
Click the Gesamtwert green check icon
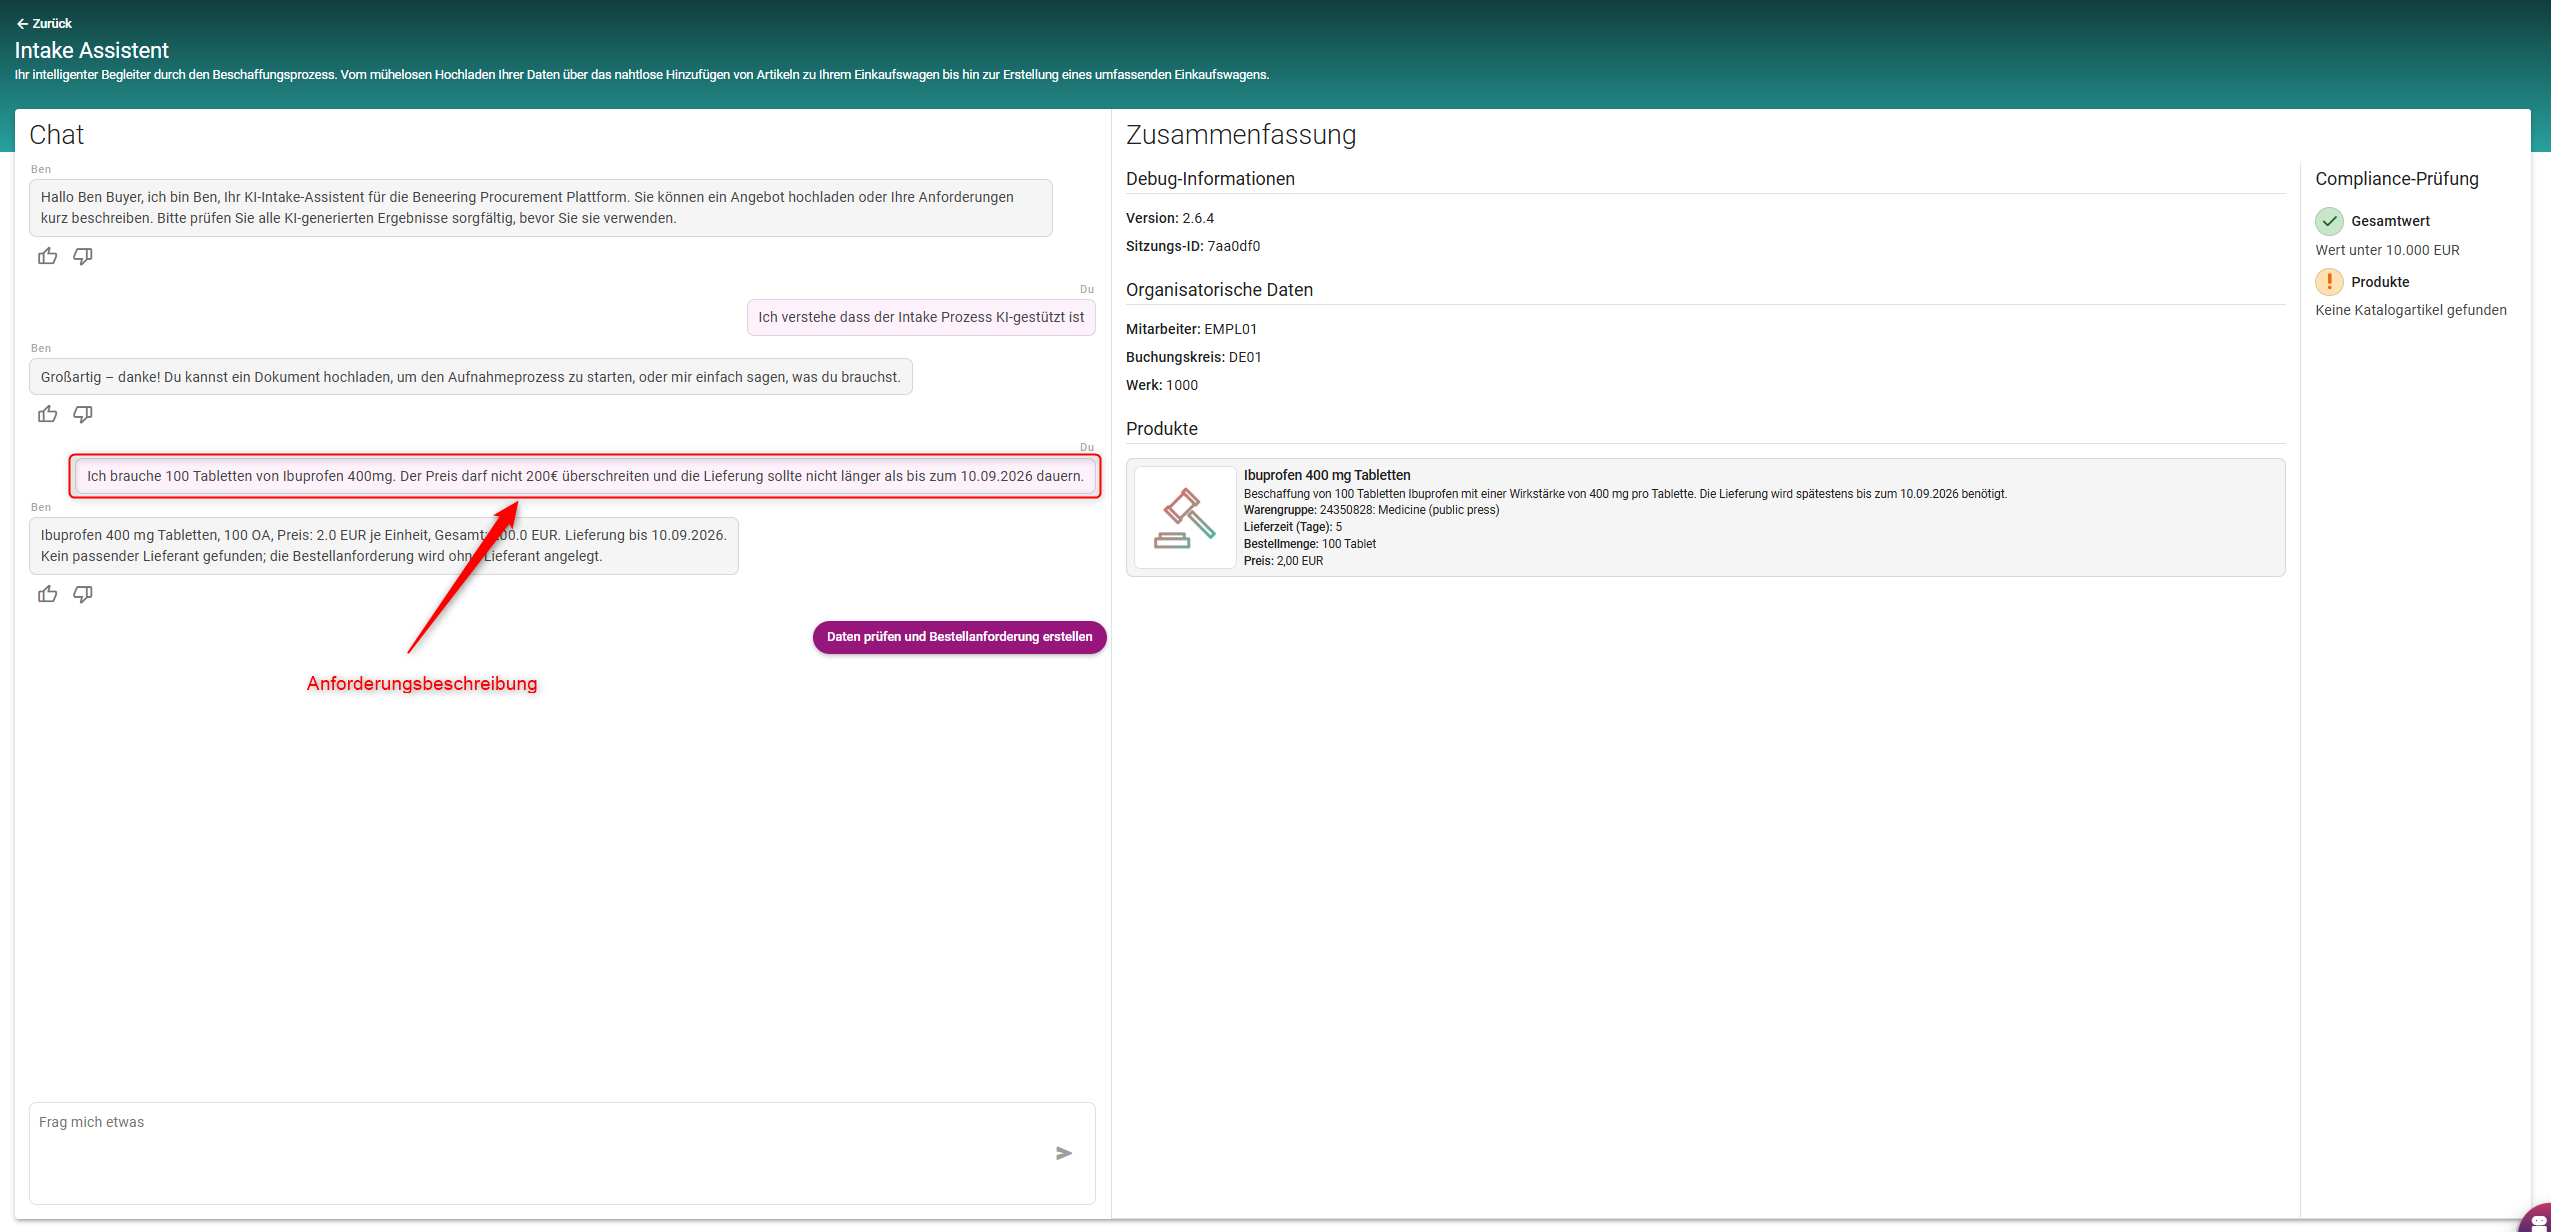tap(2329, 221)
